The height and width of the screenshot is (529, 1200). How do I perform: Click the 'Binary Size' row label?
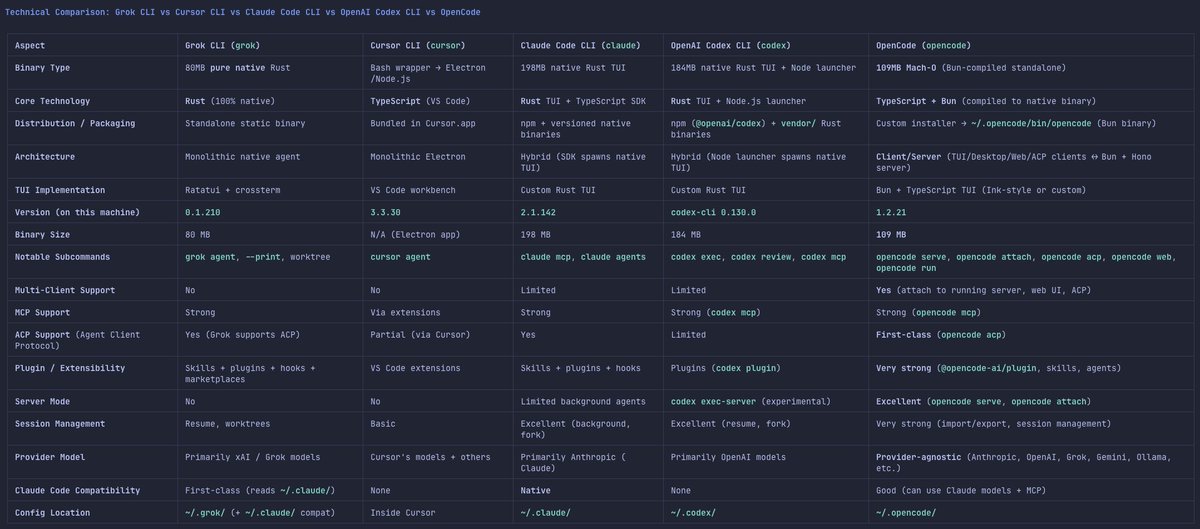(x=43, y=234)
